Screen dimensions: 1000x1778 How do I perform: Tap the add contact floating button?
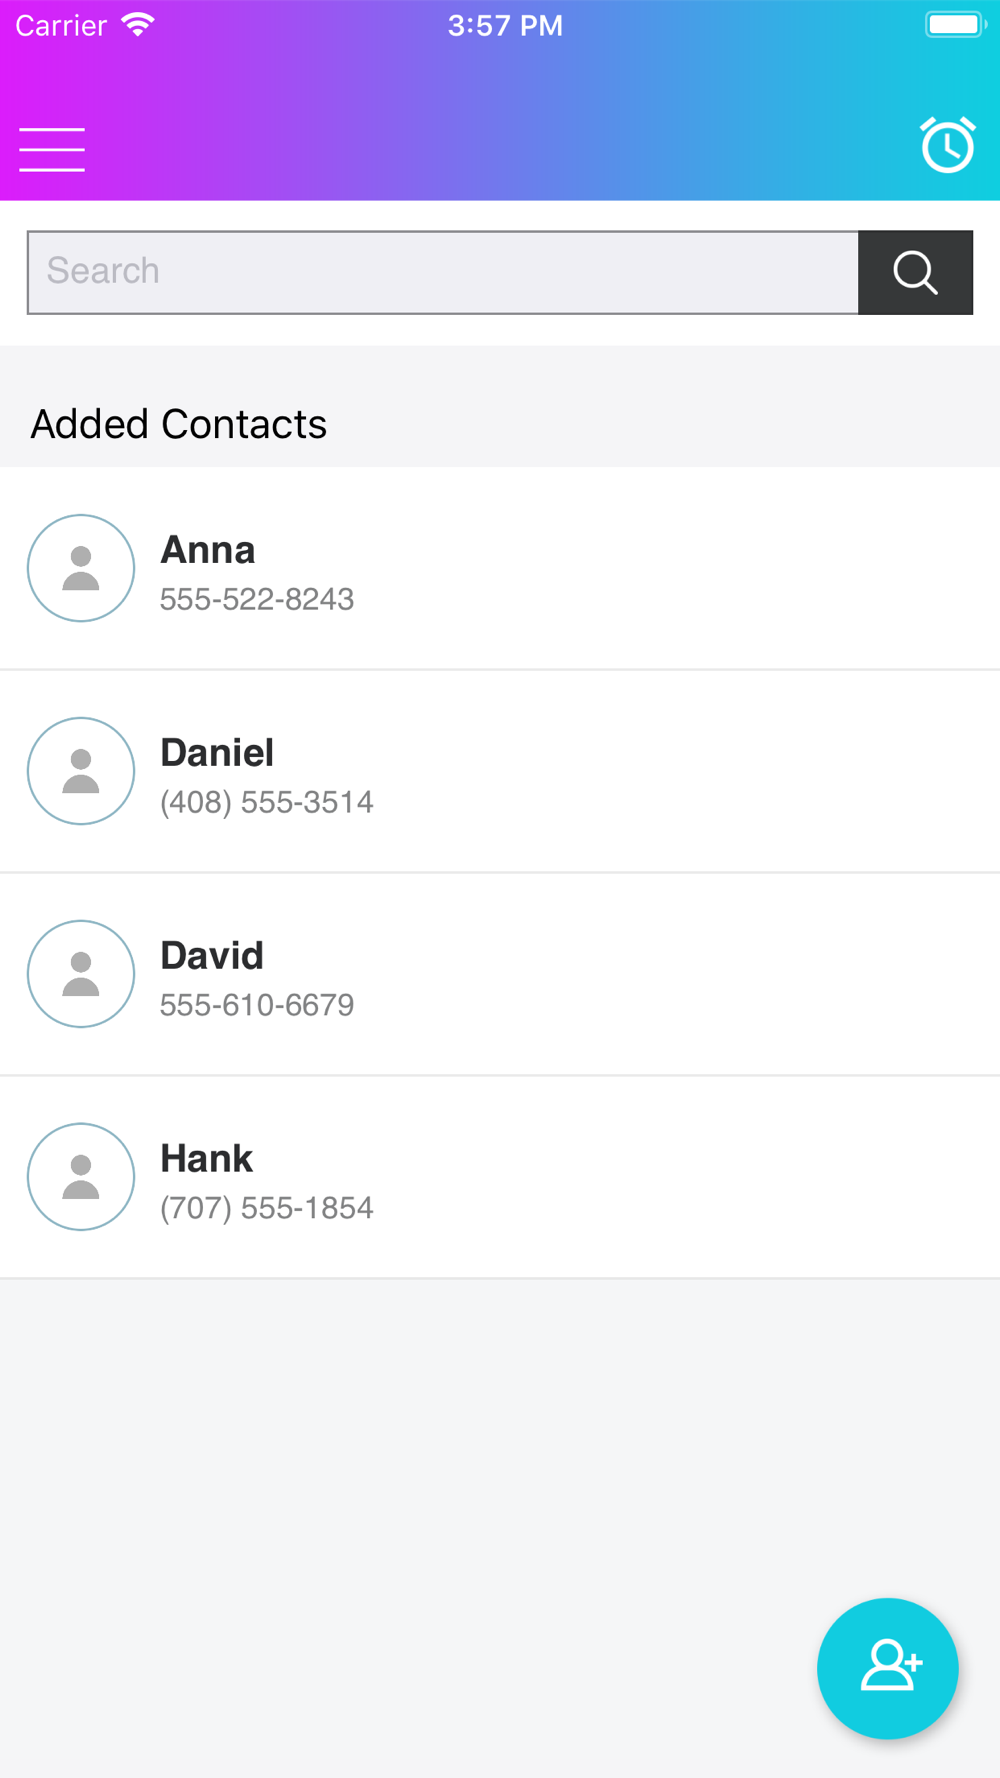pyautogui.click(x=887, y=1667)
